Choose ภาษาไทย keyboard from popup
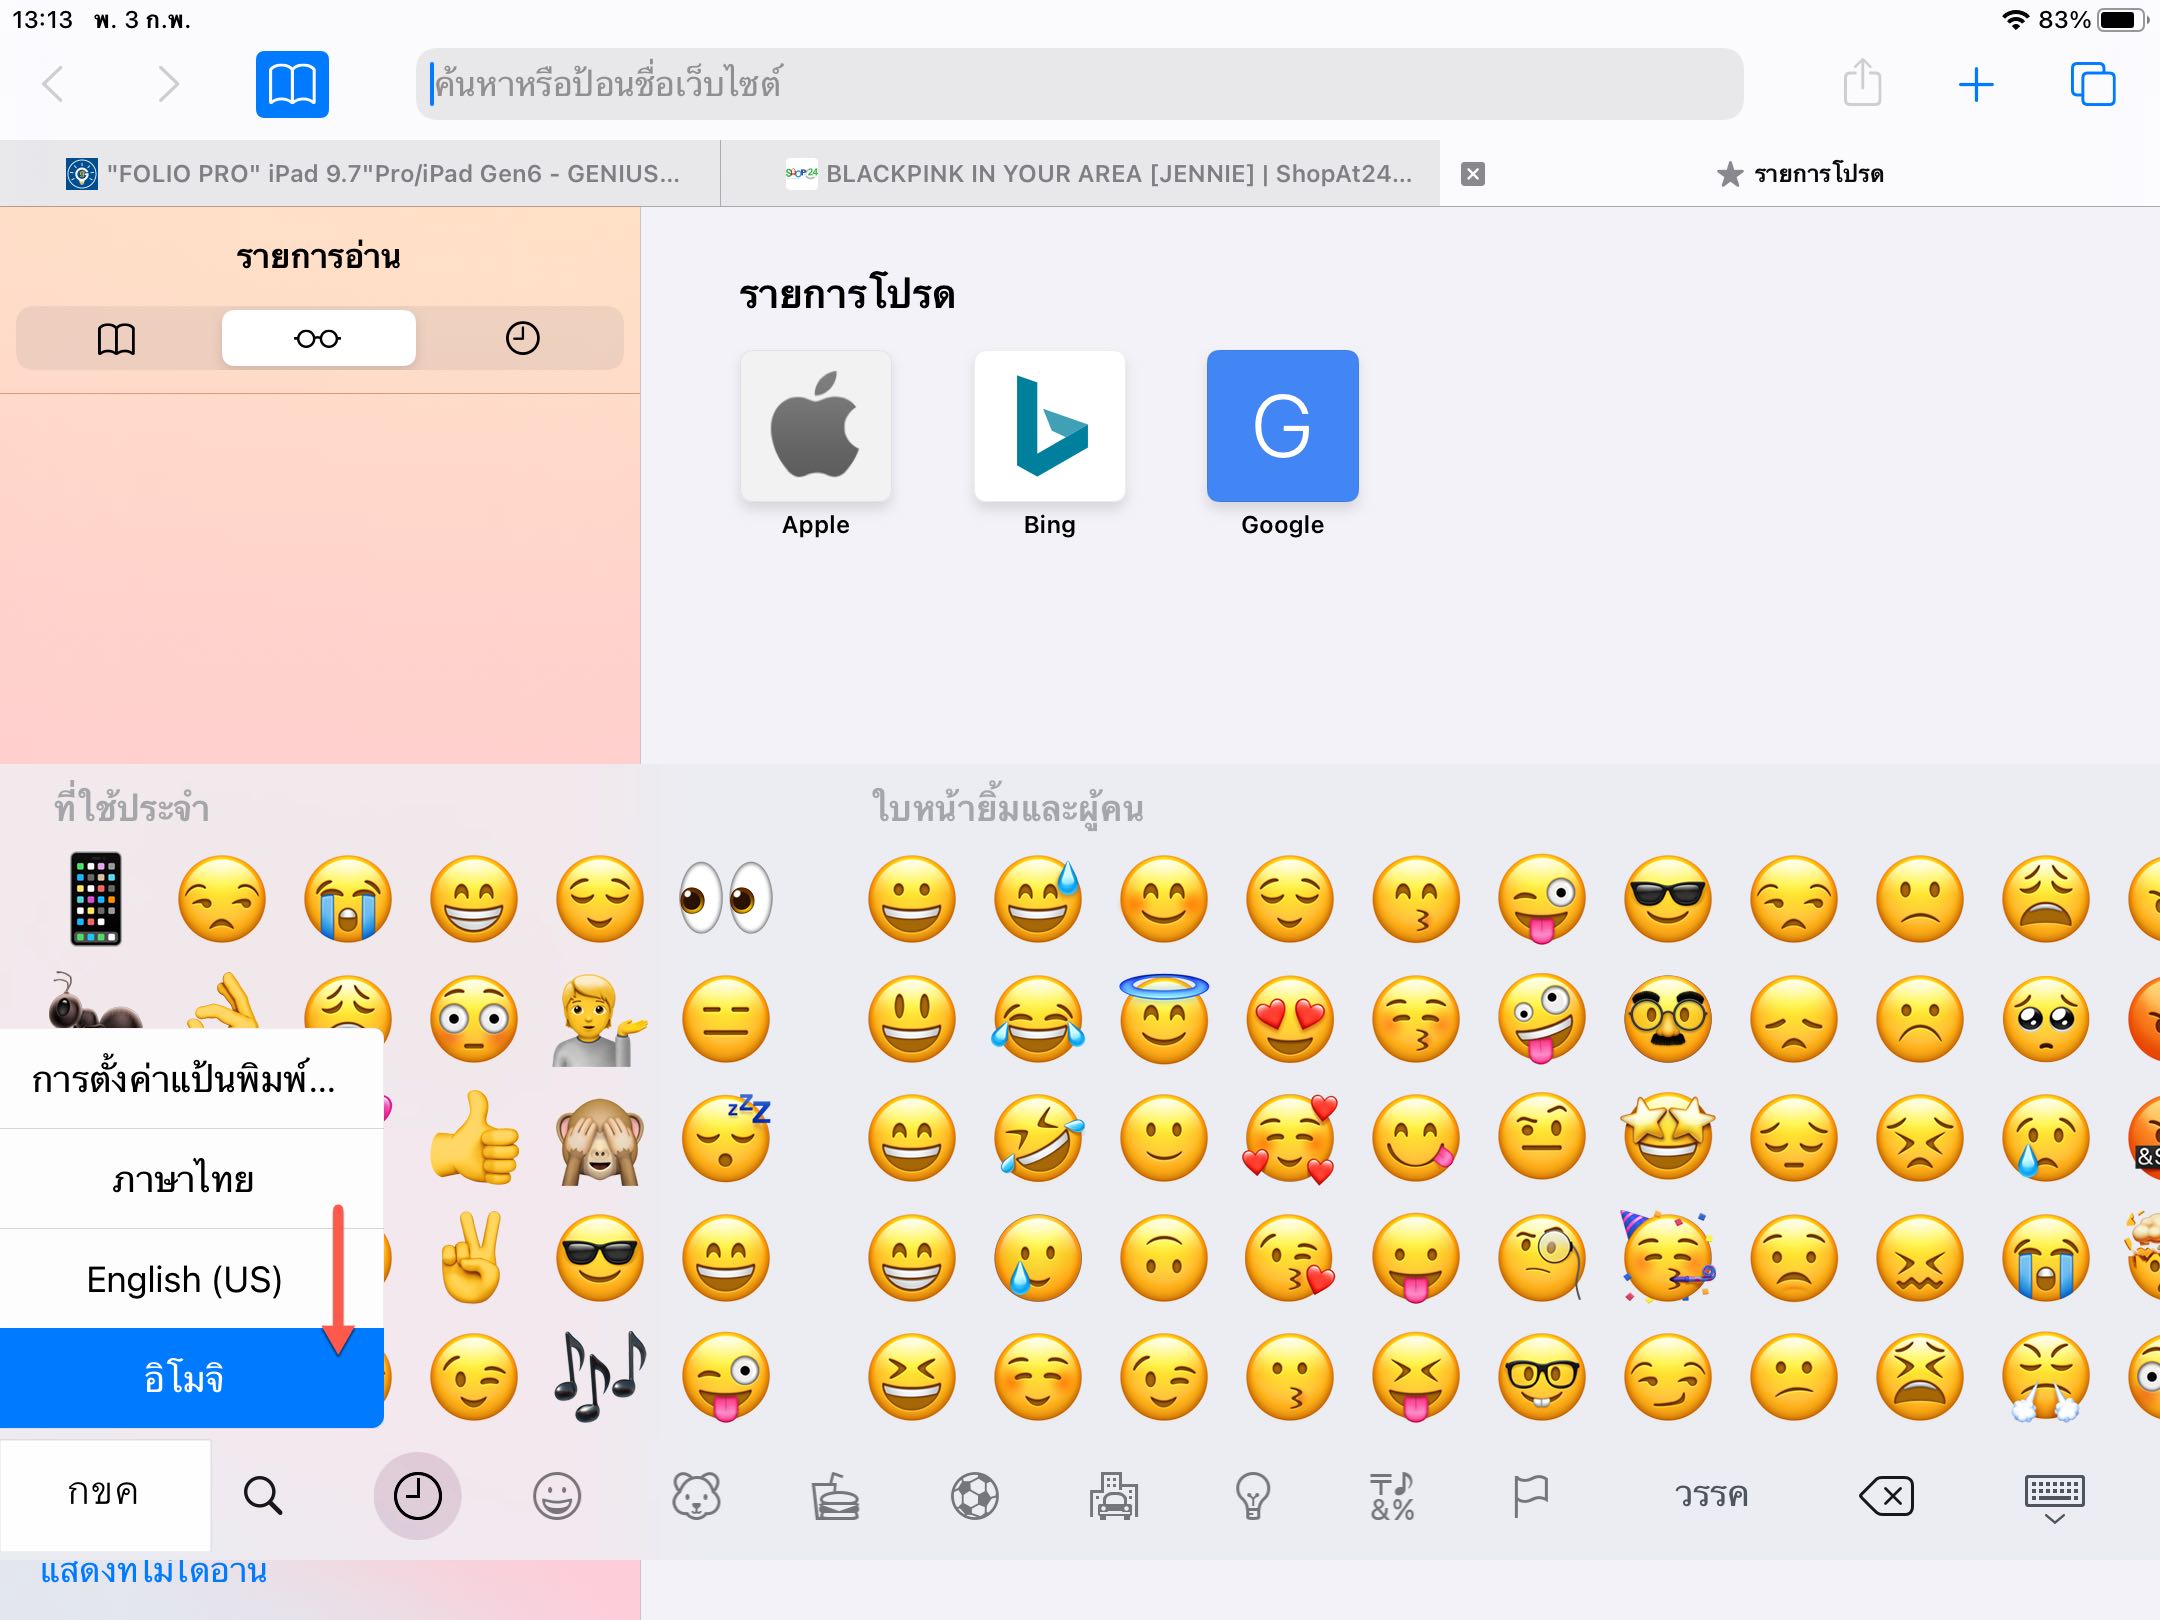Viewport: 2160px width, 1620px height. click(185, 1179)
